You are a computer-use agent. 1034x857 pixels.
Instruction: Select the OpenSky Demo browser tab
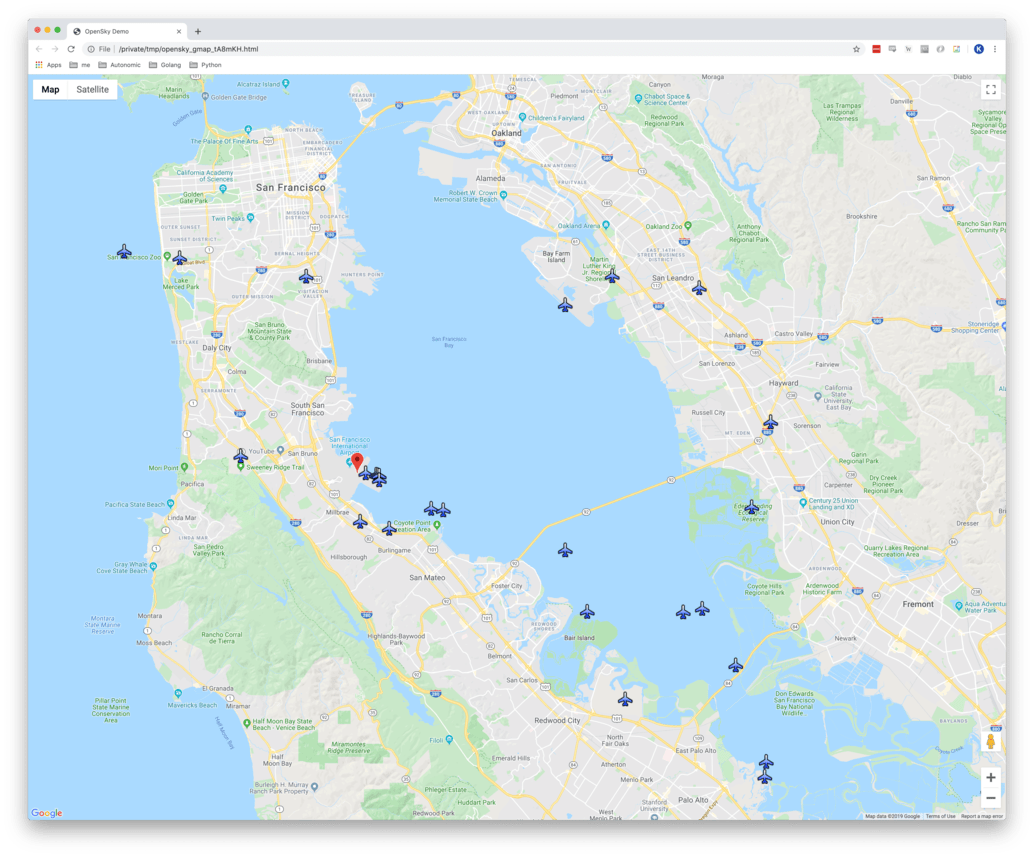tap(127, 31)
